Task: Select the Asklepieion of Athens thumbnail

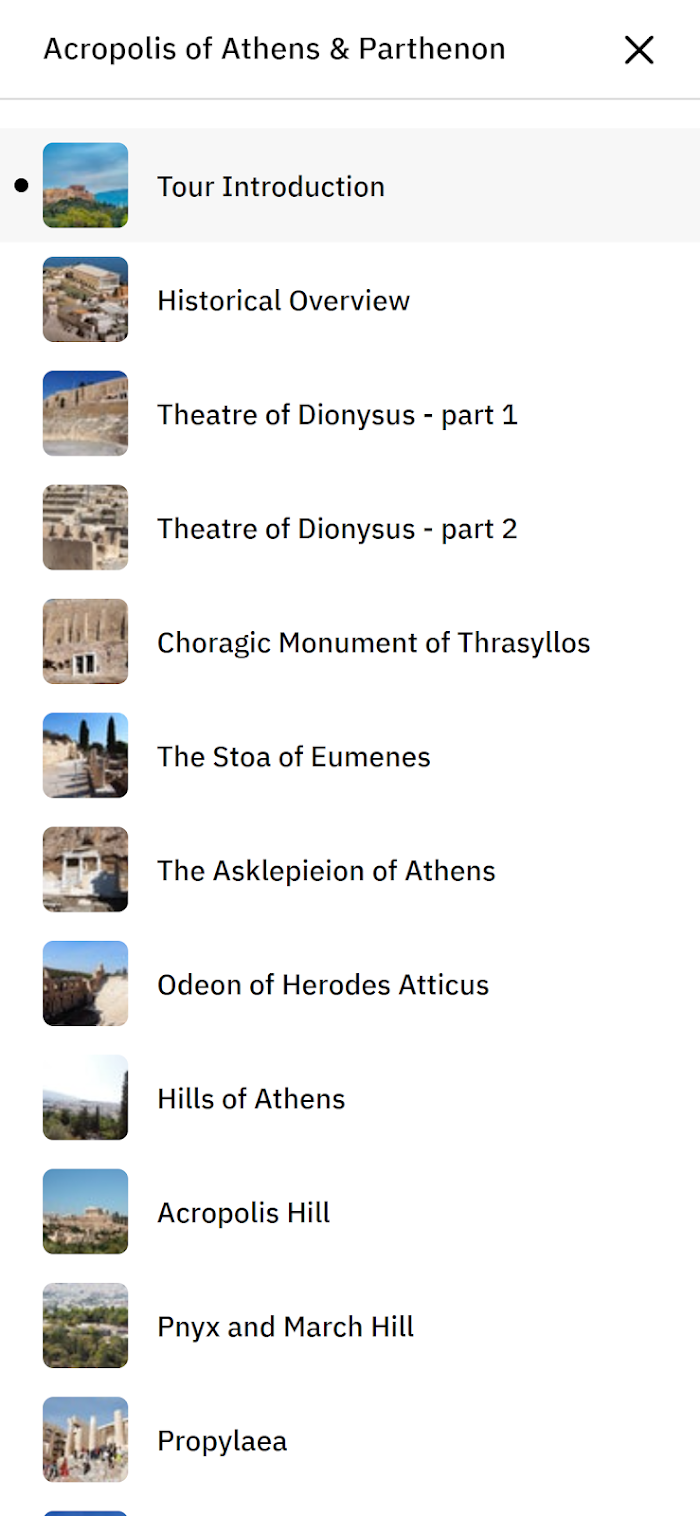Action: (85, 869)
